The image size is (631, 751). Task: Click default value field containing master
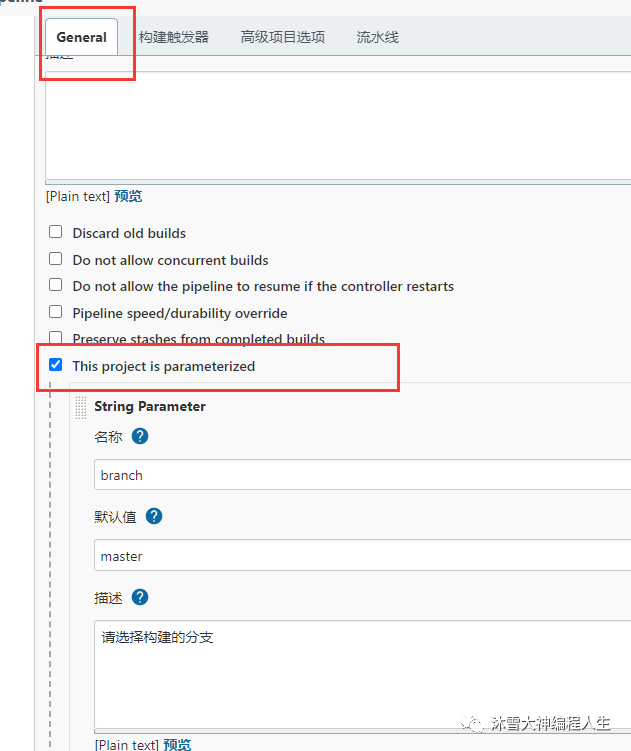pyautogui.click(x=362, y=556)
